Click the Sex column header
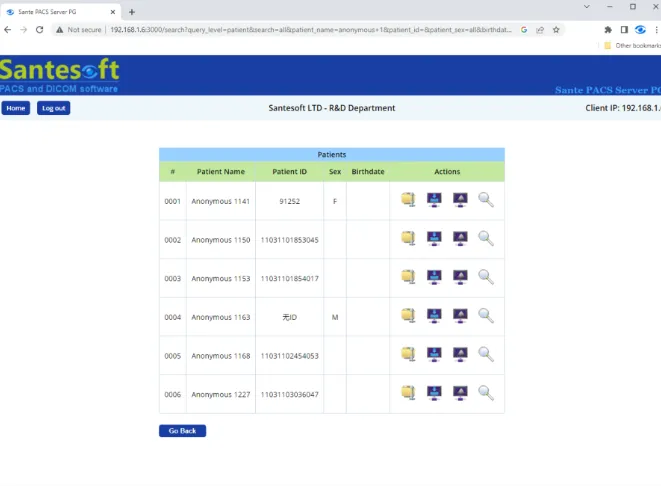Viewport: 661px width, 486px height. coord(335,172)
